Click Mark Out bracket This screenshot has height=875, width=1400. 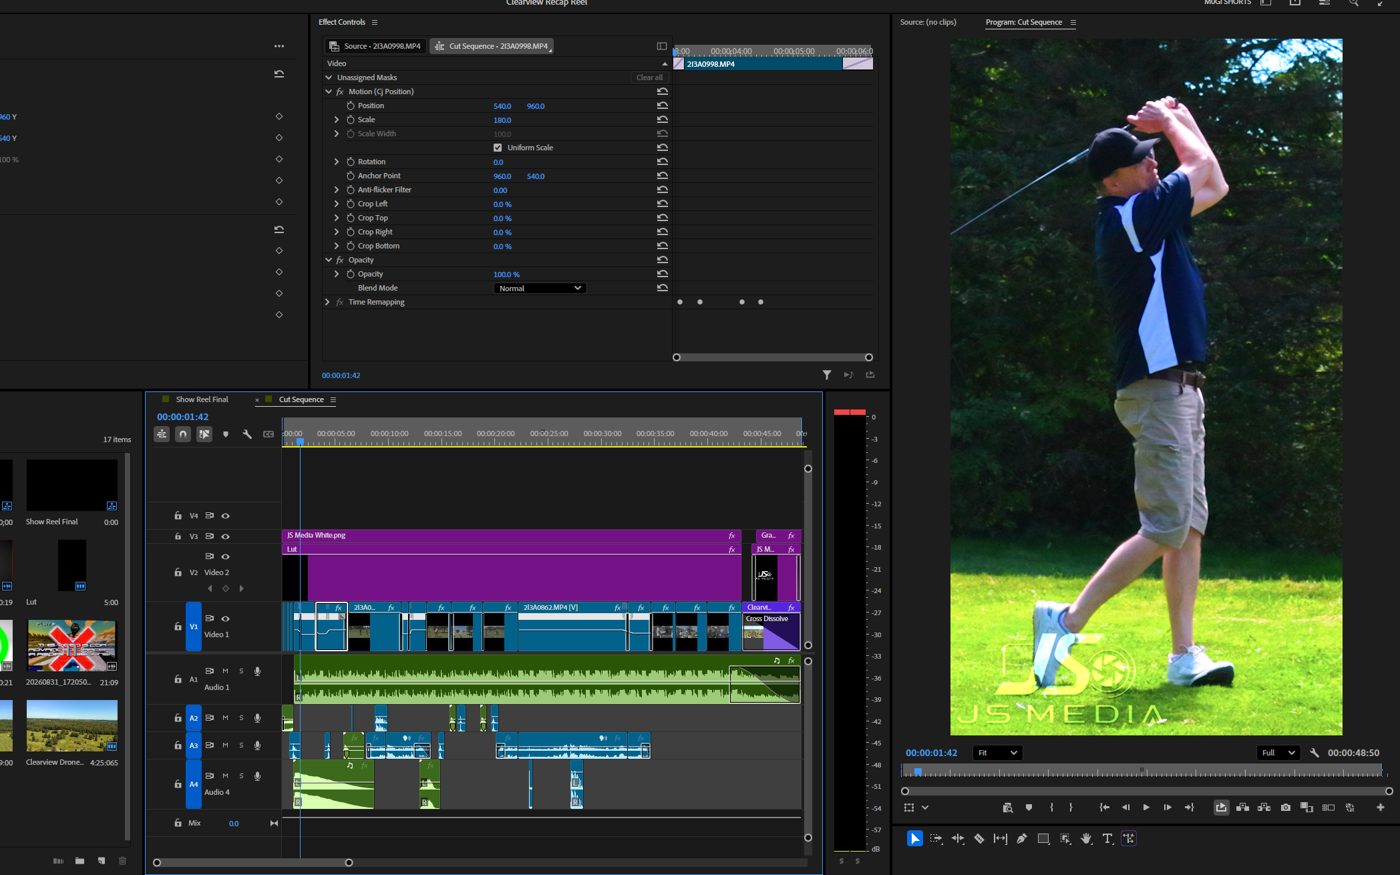pos(1071,807)
